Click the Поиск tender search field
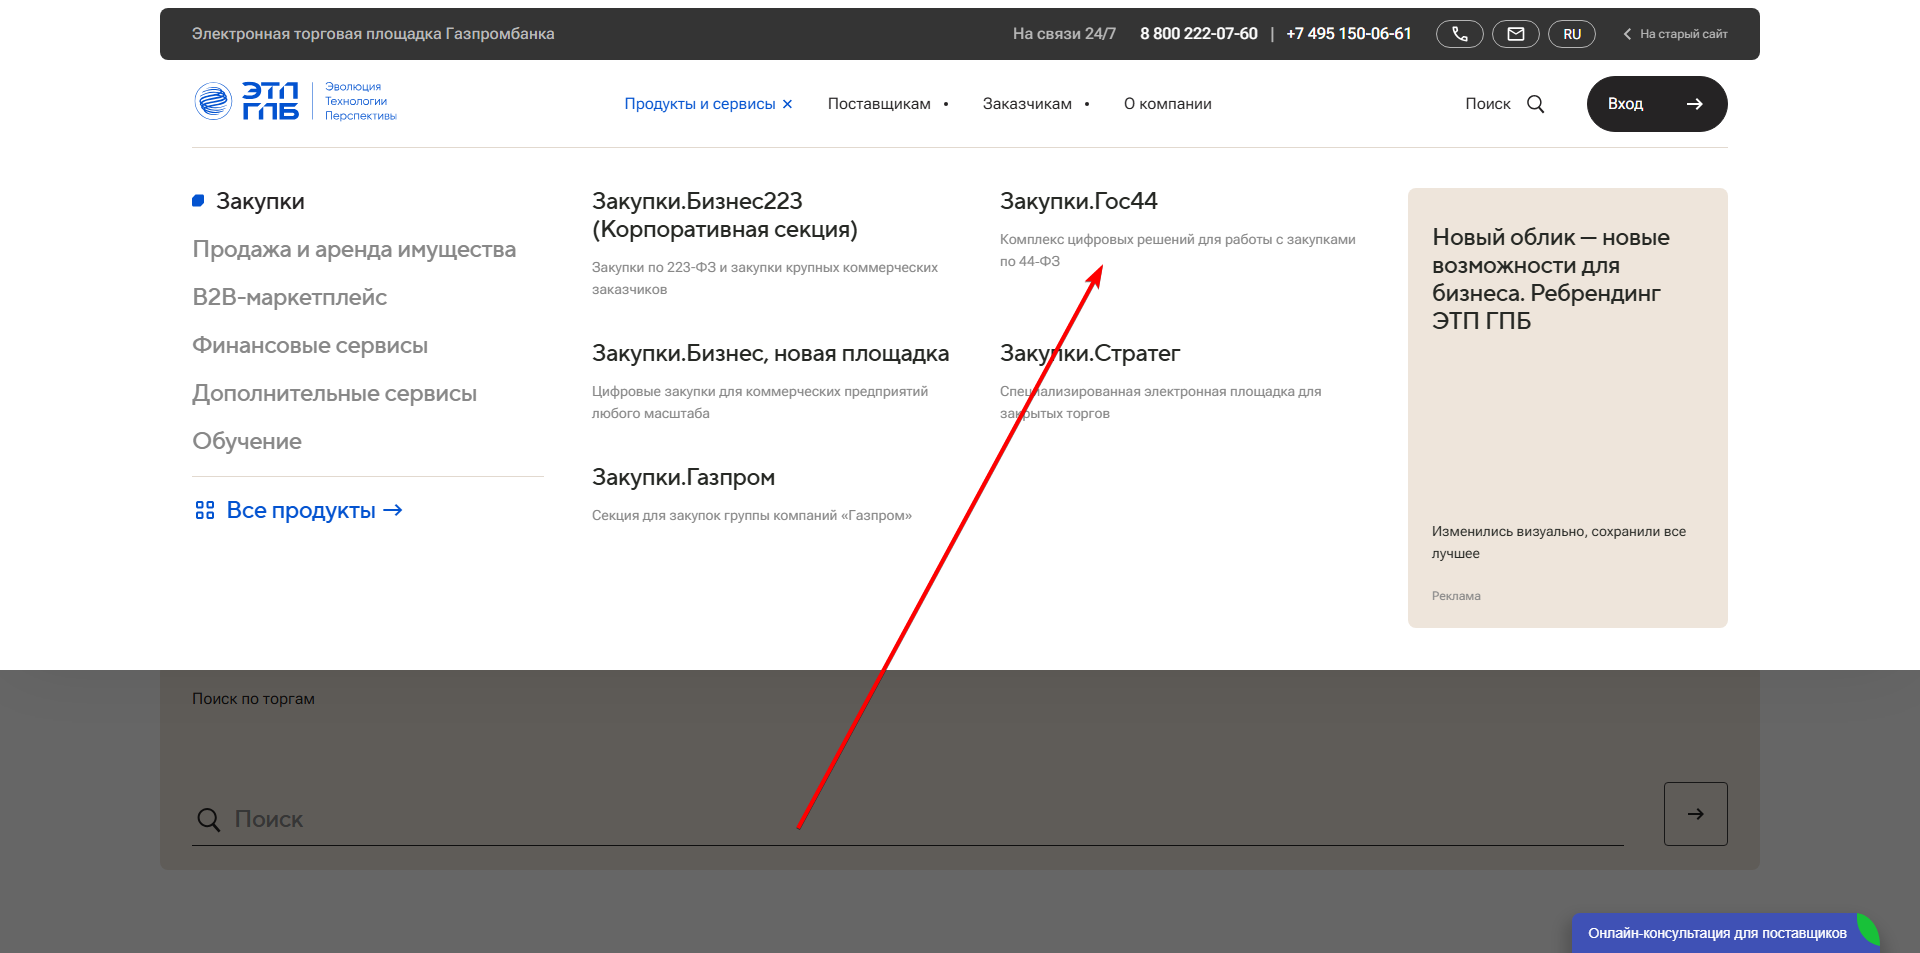 908,819
